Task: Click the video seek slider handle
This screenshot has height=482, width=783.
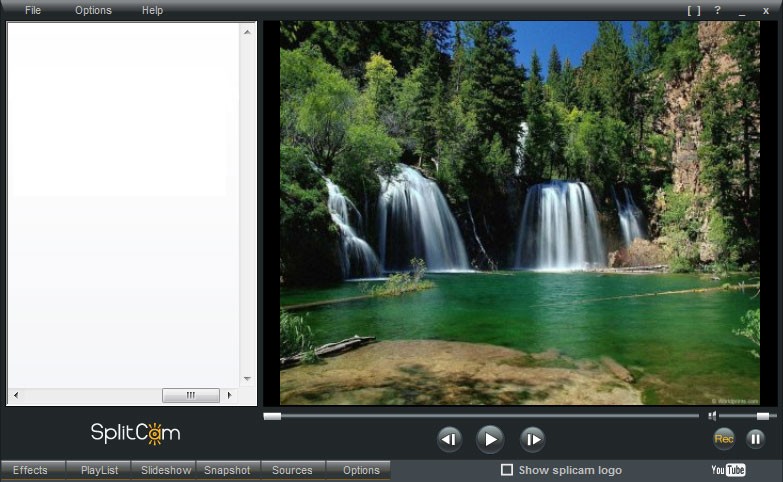Action: (x=272, y=416)
